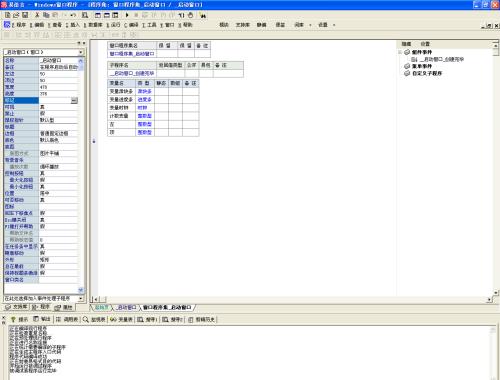Click the 底色 default color value

tap(58, 140)
